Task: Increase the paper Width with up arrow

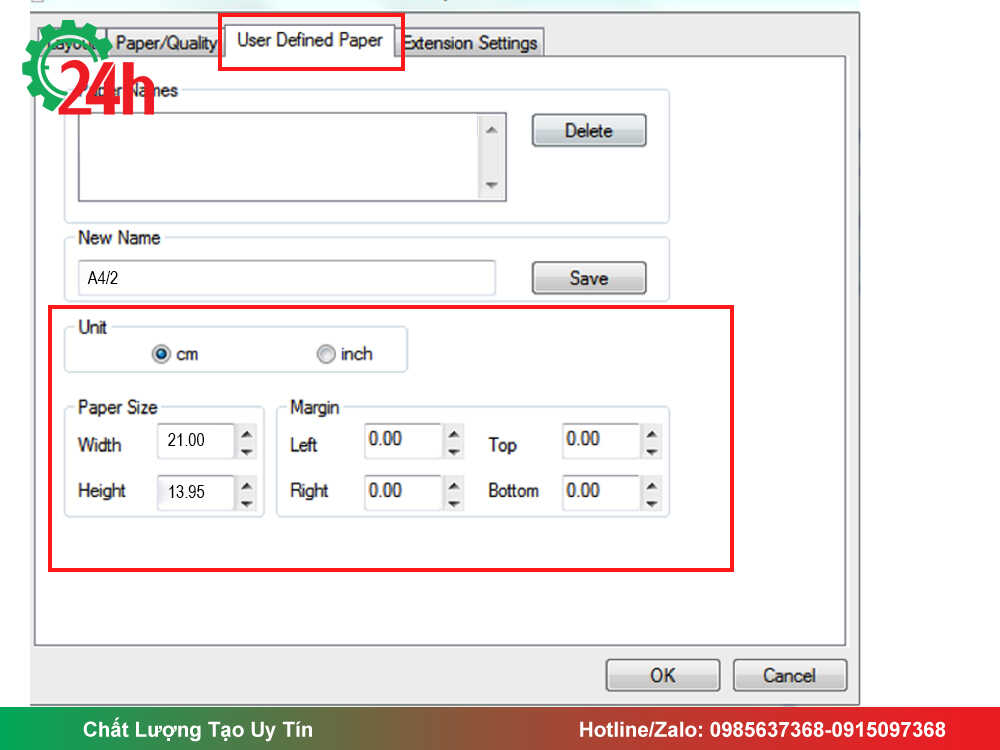Action: [x=247, y=434]
